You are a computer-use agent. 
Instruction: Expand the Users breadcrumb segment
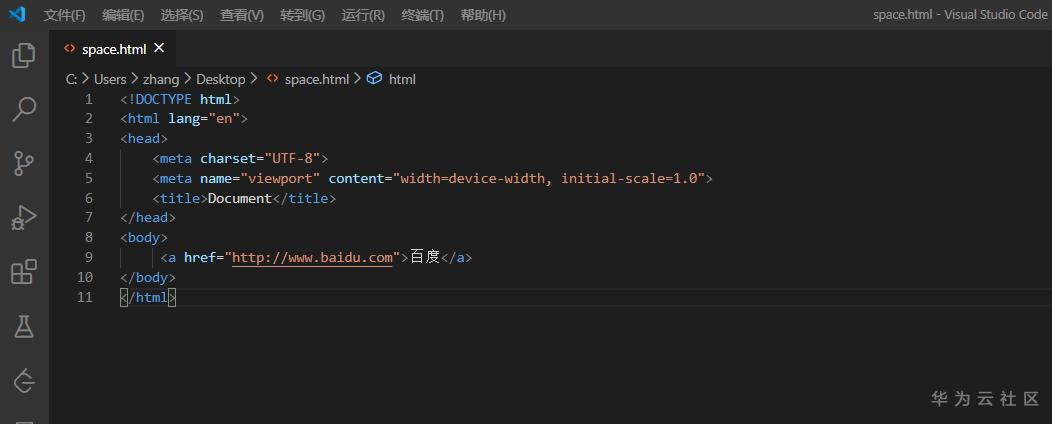point(110,79)
